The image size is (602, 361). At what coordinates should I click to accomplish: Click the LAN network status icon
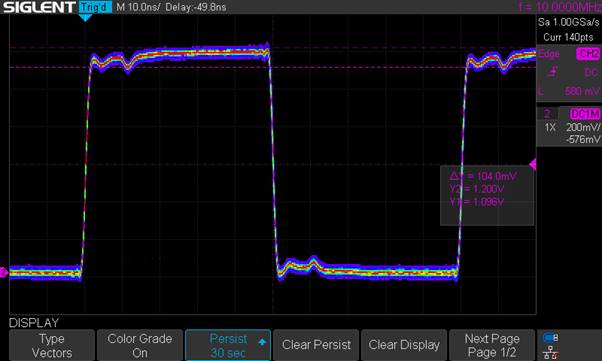pos(551,353)
